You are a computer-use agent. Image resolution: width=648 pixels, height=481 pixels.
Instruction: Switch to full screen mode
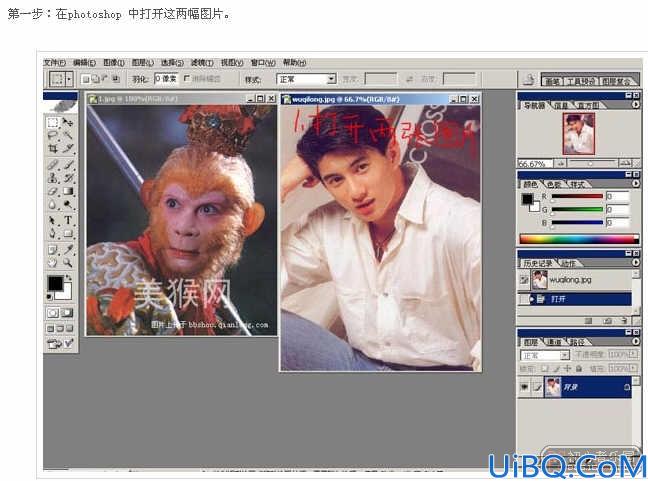(x=69, y=329)
